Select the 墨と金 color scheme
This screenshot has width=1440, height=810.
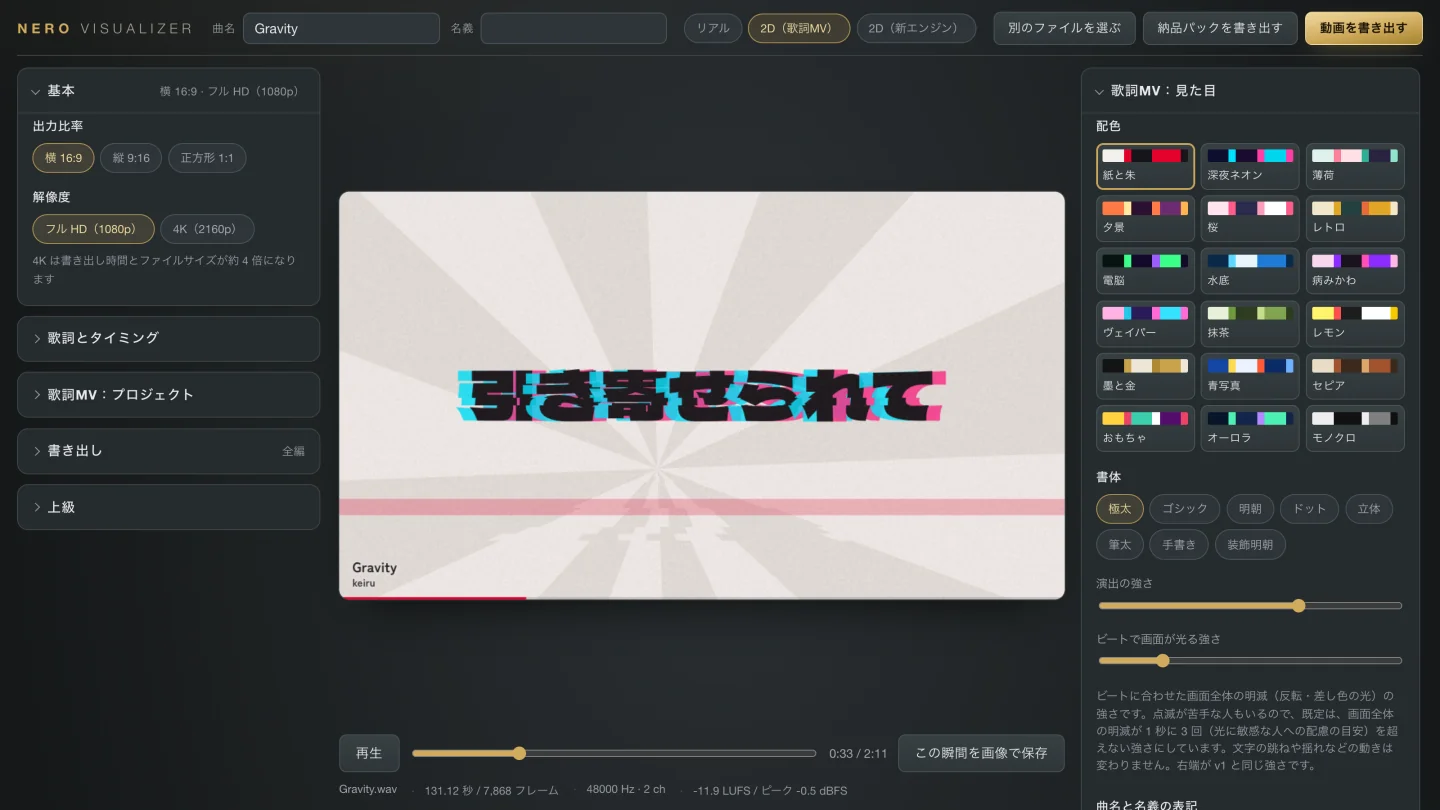click(1145, 376)
